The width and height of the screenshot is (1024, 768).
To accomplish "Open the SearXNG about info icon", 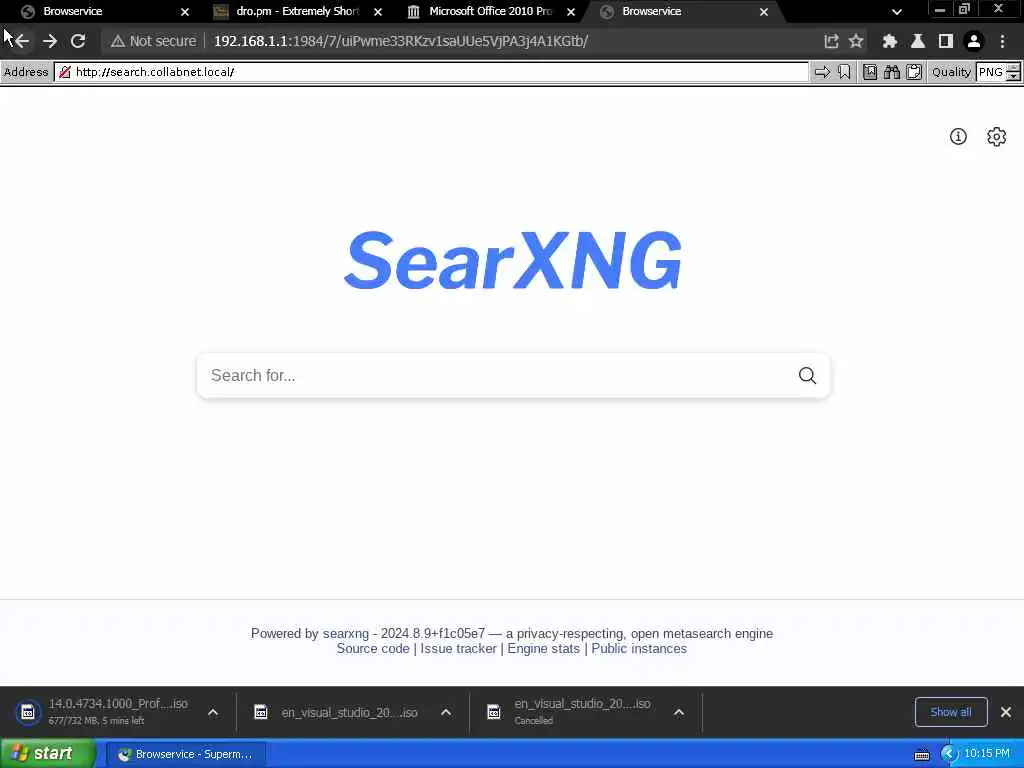I will coord(958,136).
